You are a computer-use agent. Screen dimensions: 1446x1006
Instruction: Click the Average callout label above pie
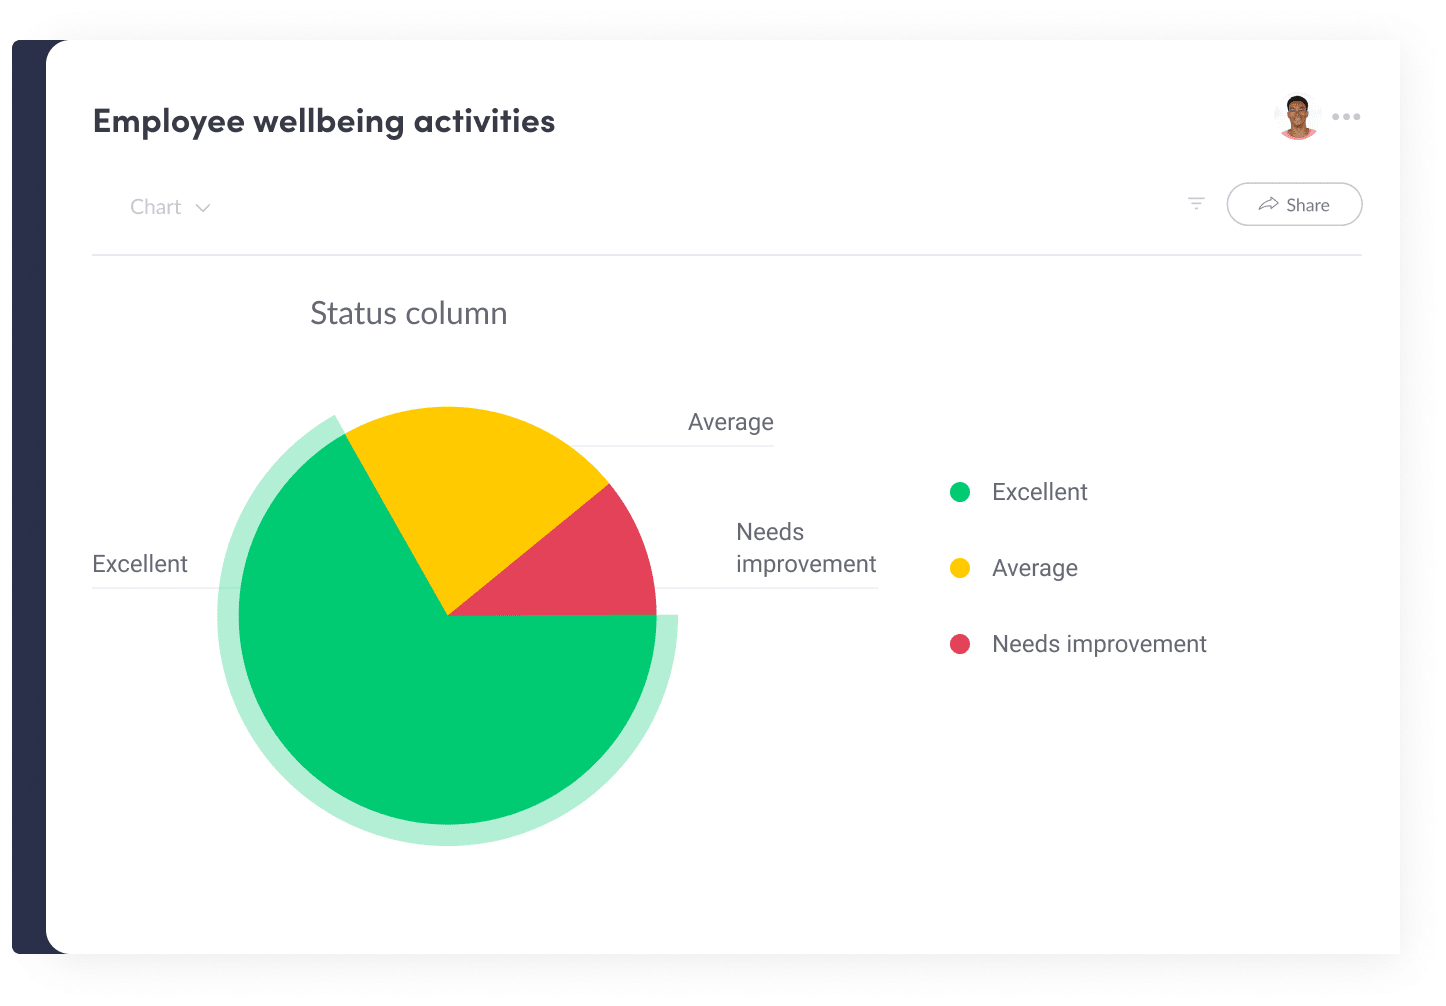(x=730, y=422)
